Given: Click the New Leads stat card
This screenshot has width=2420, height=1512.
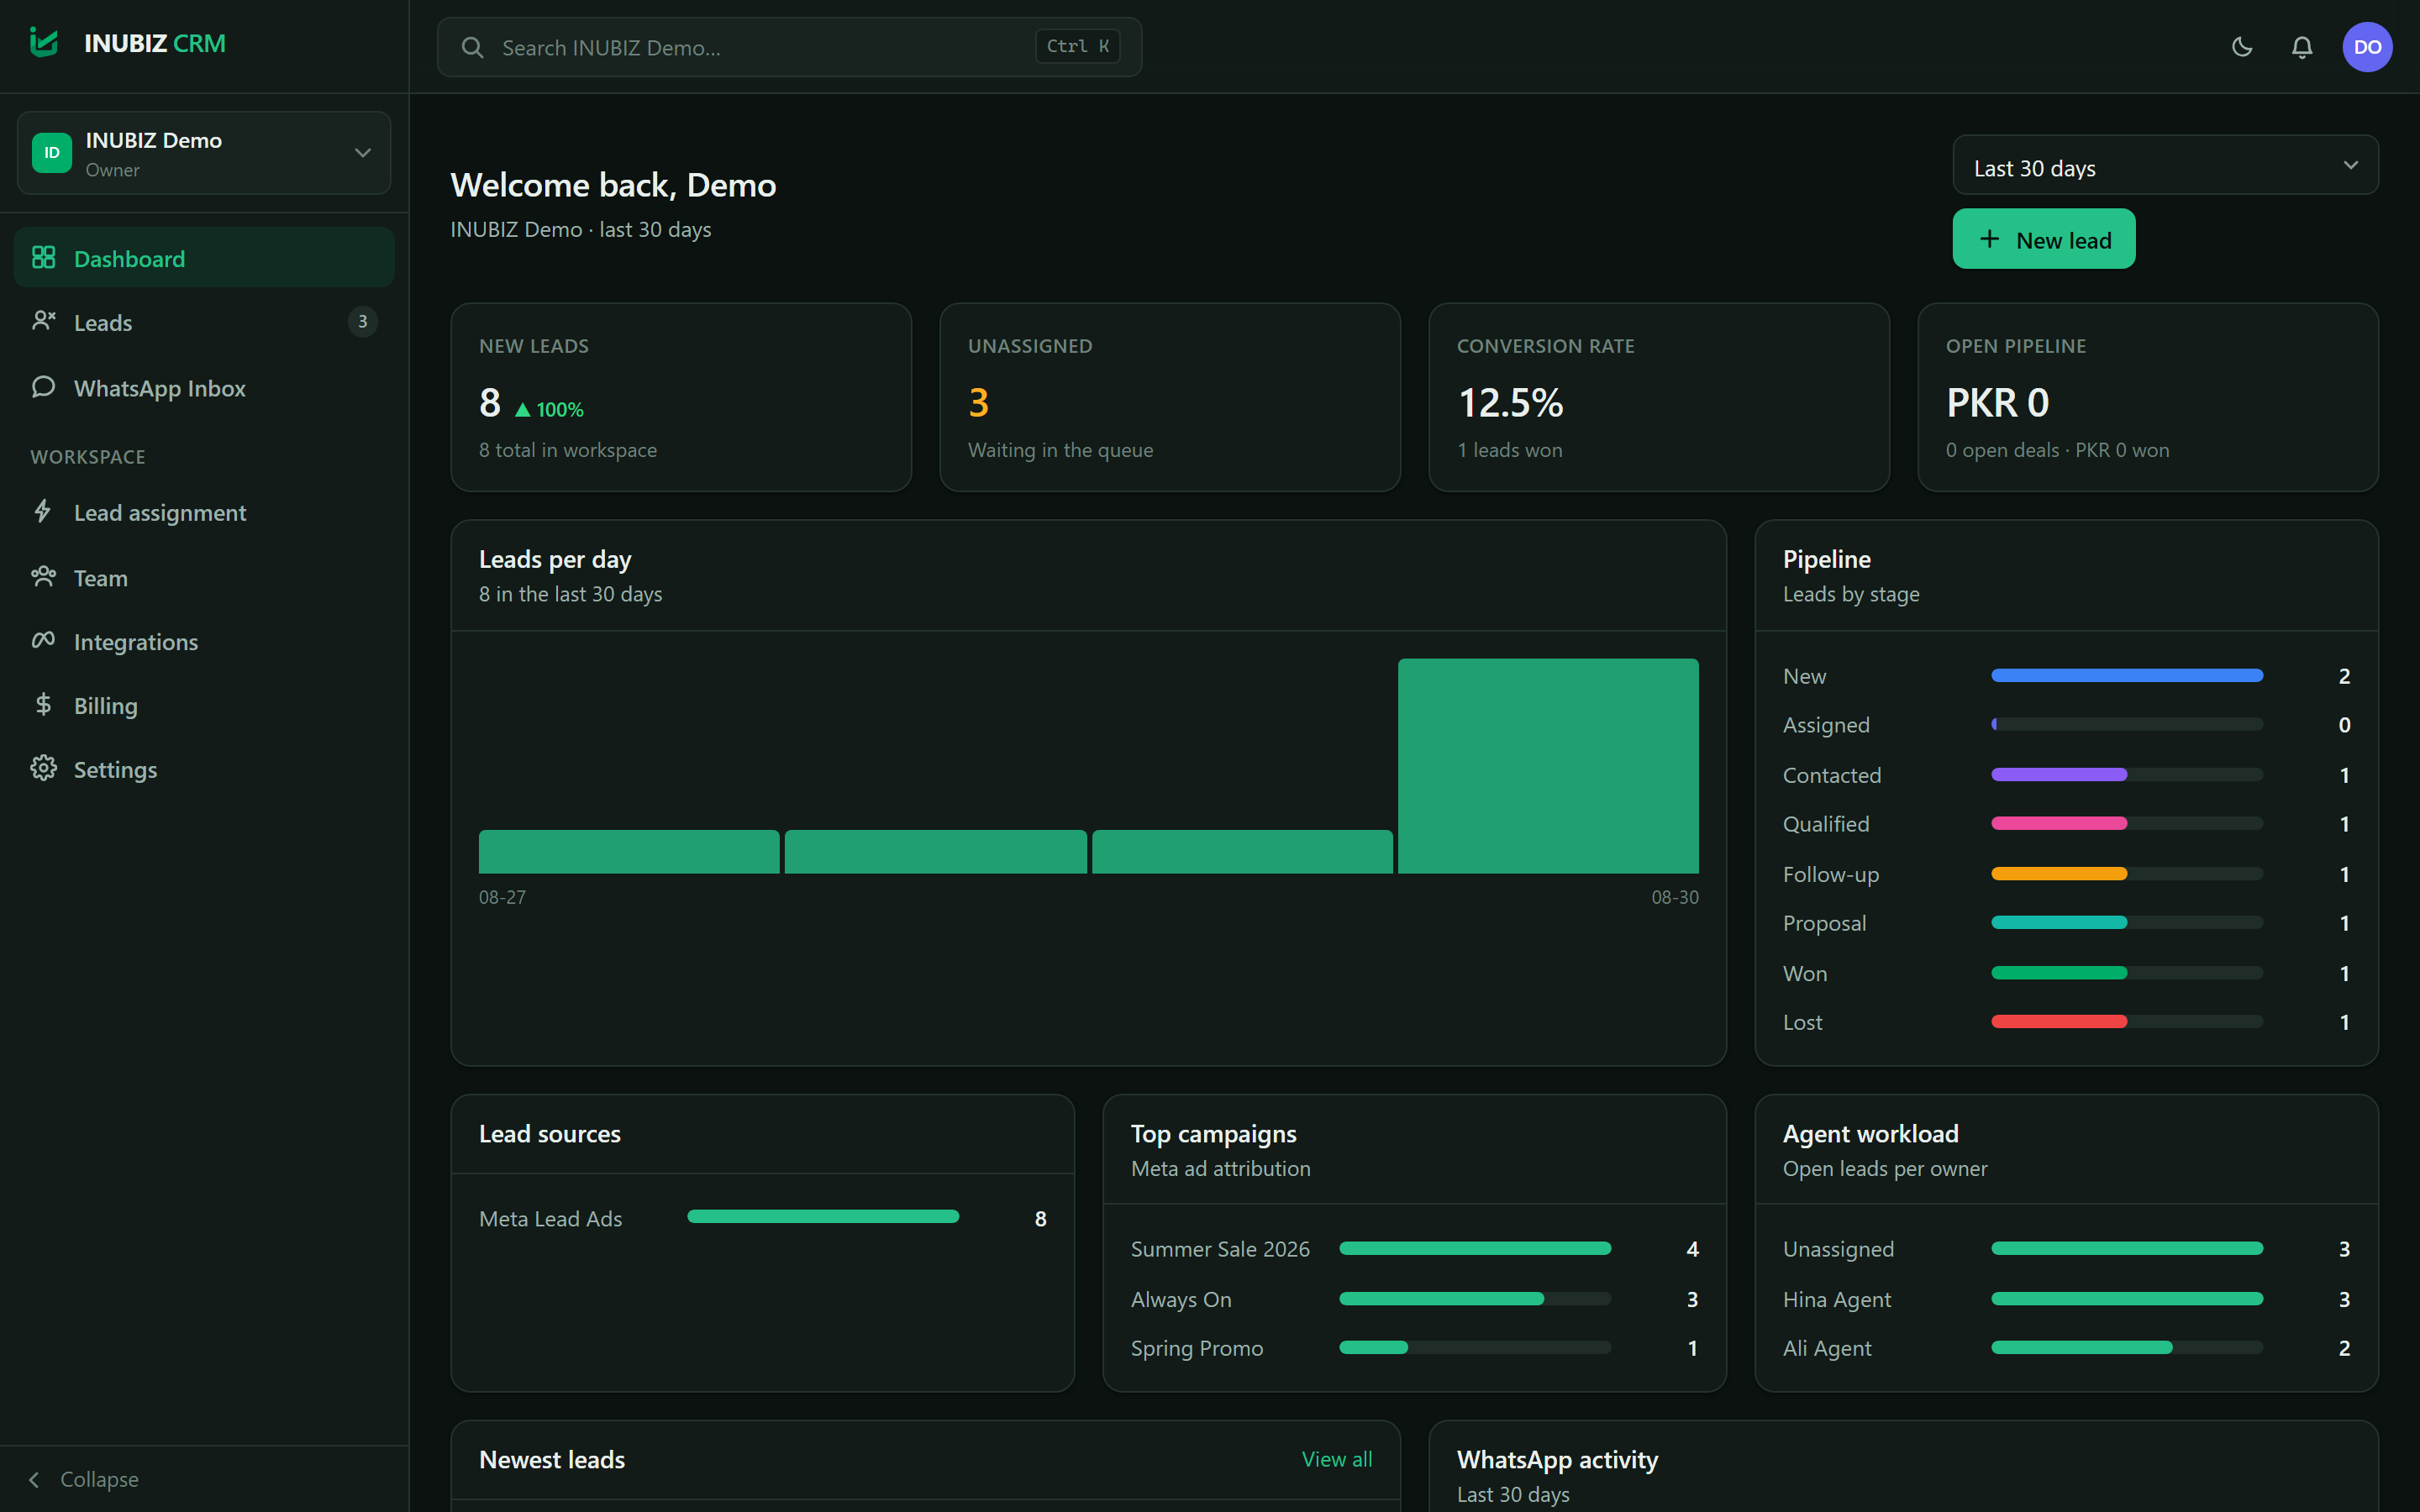Looking at the screenshot, I should coord(681,397).
